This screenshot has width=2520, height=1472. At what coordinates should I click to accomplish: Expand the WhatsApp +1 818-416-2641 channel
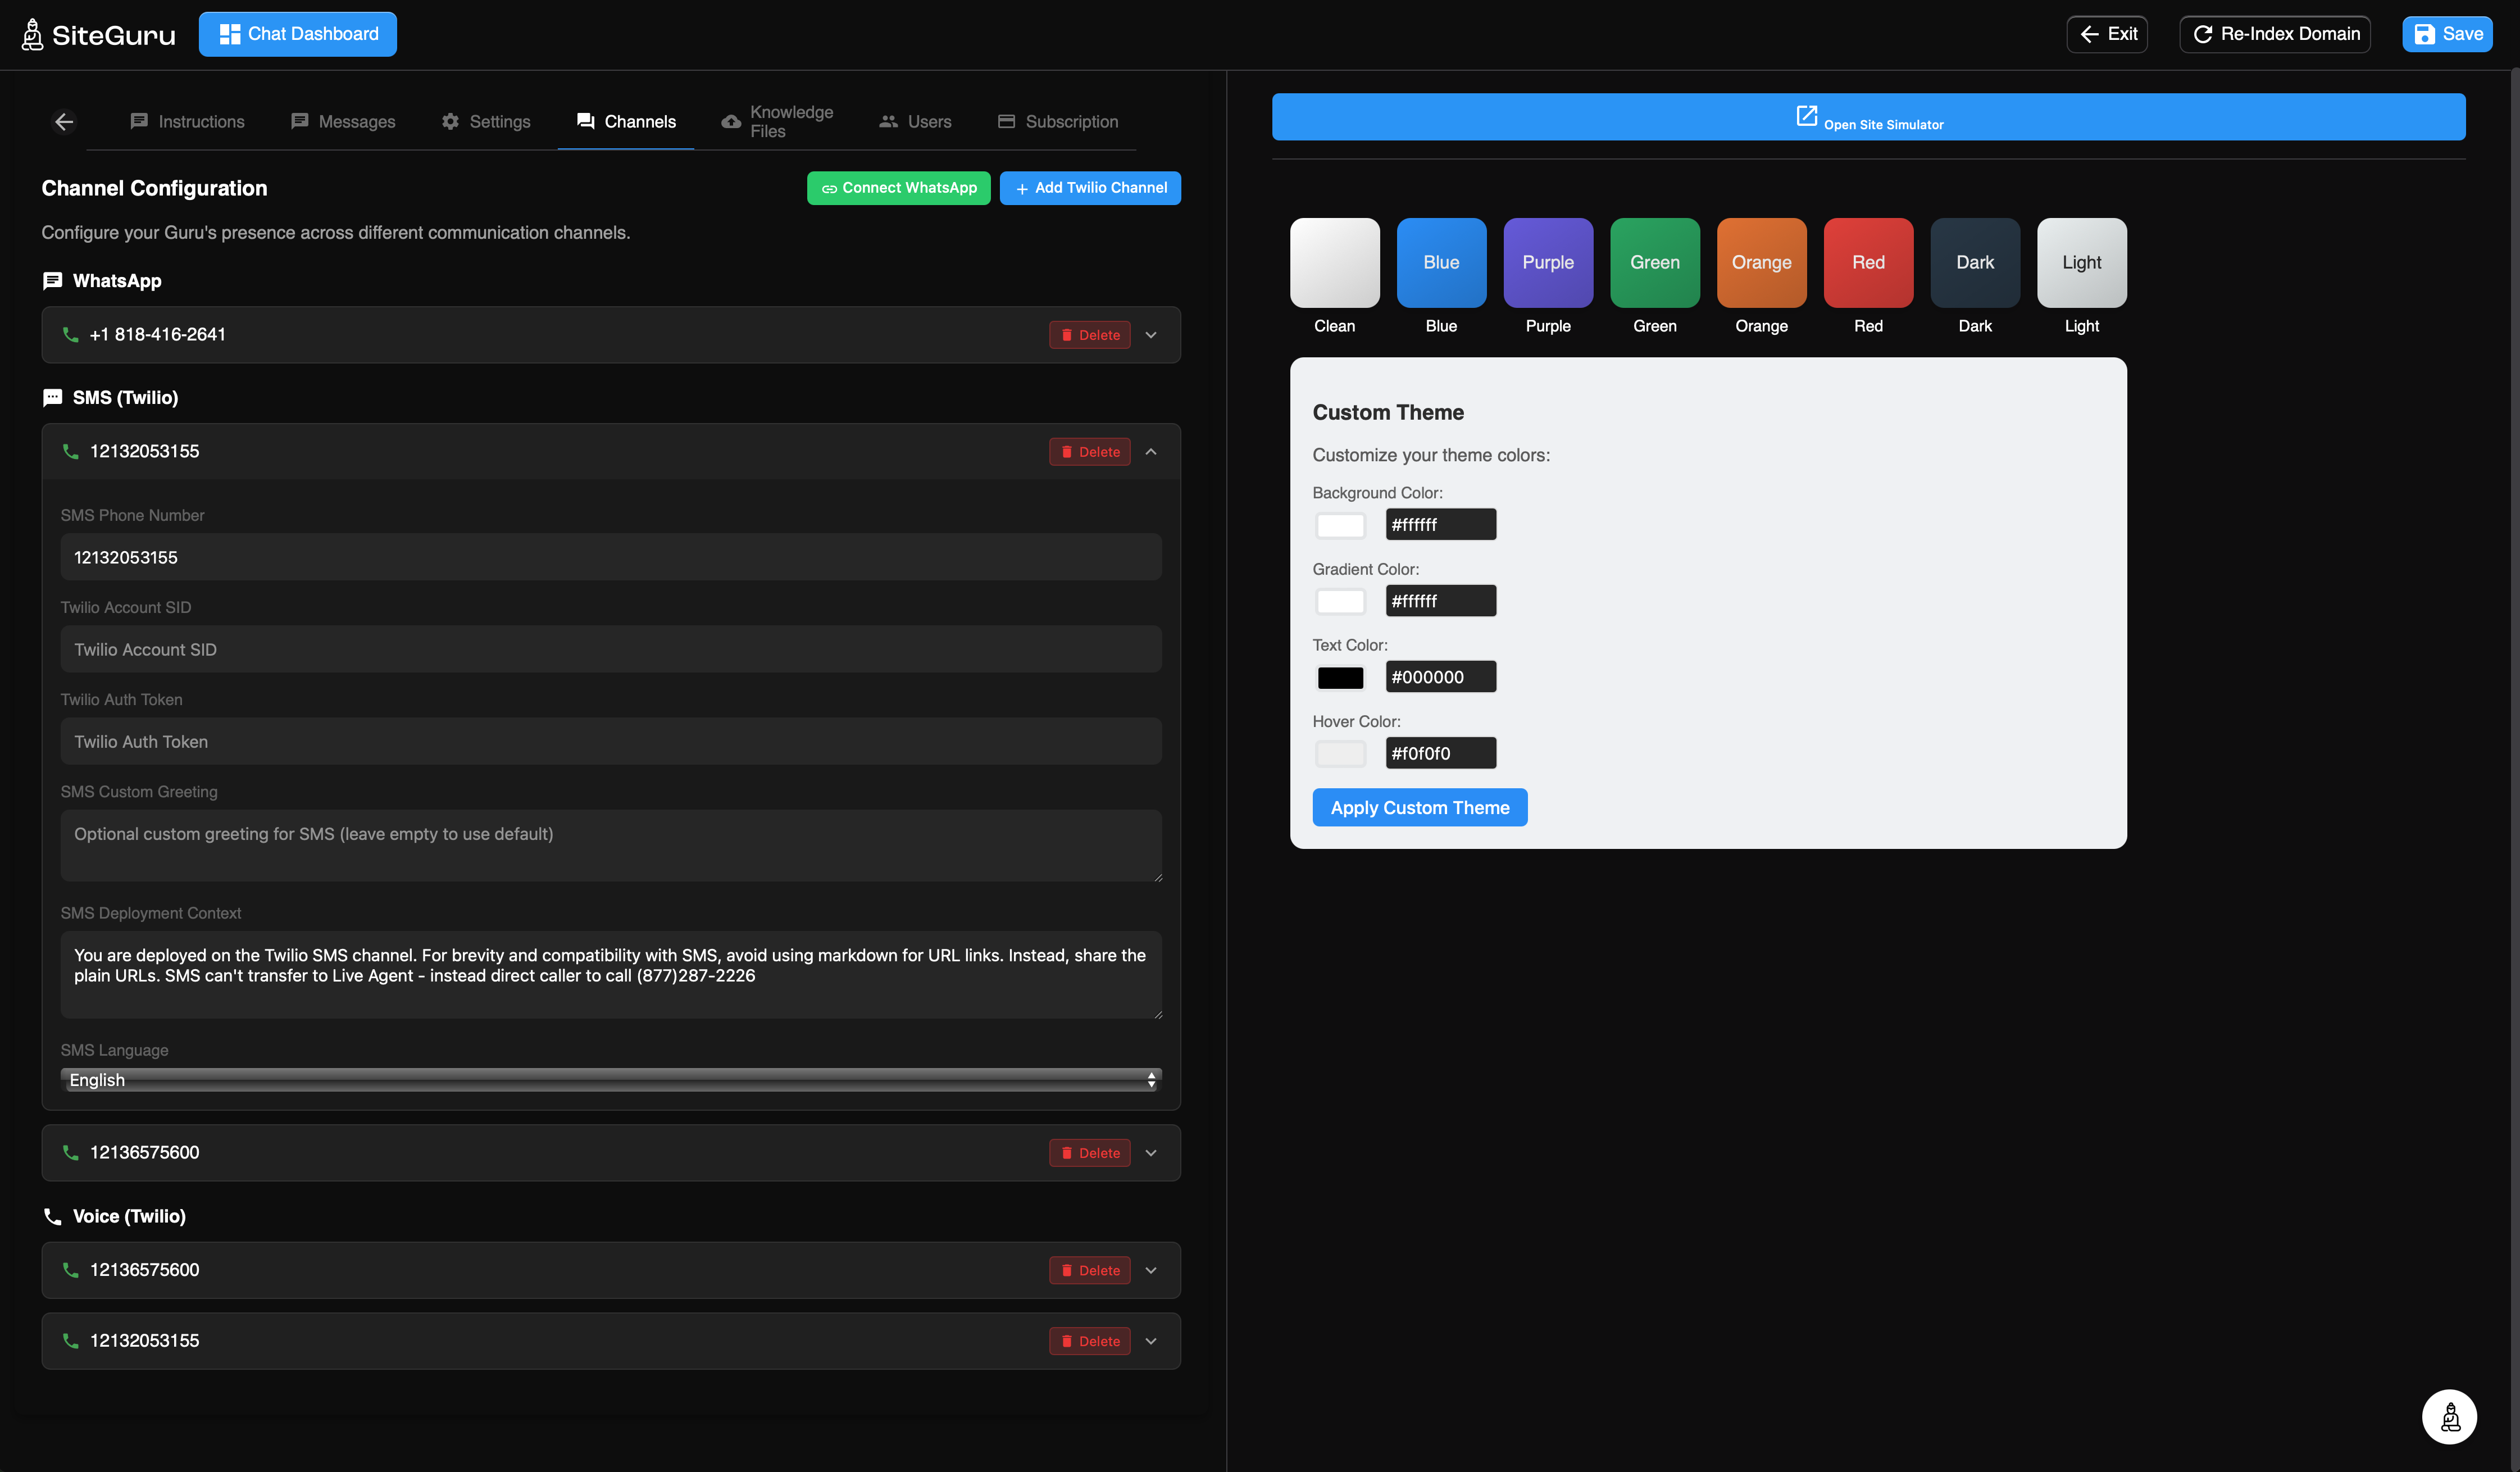(1151, 335)
